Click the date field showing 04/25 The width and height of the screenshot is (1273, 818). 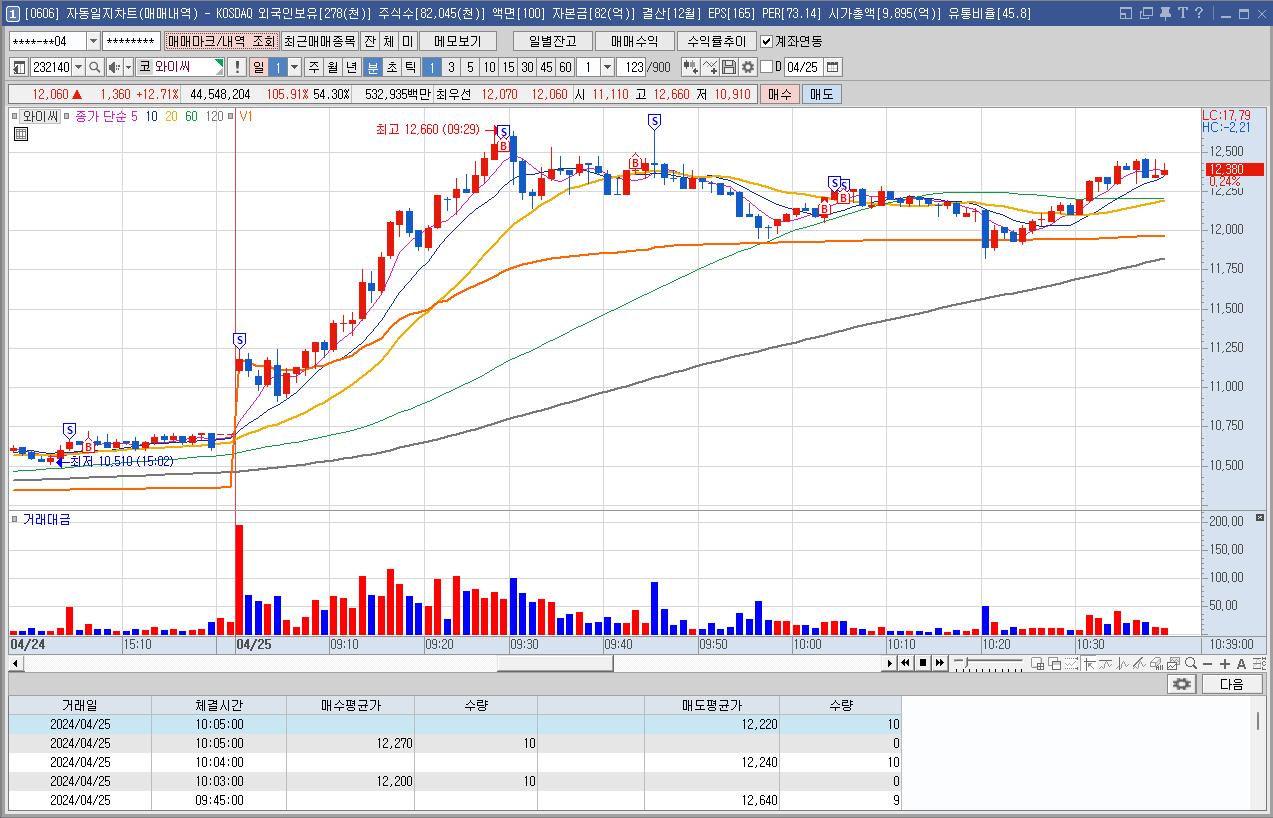pyautogui.click(x=802, y=67)
